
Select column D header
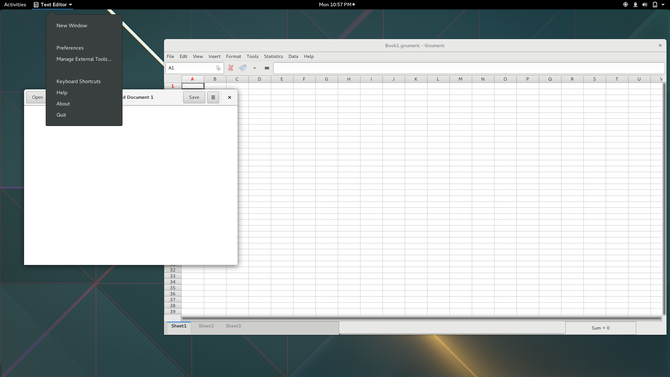tap(259, 79)
